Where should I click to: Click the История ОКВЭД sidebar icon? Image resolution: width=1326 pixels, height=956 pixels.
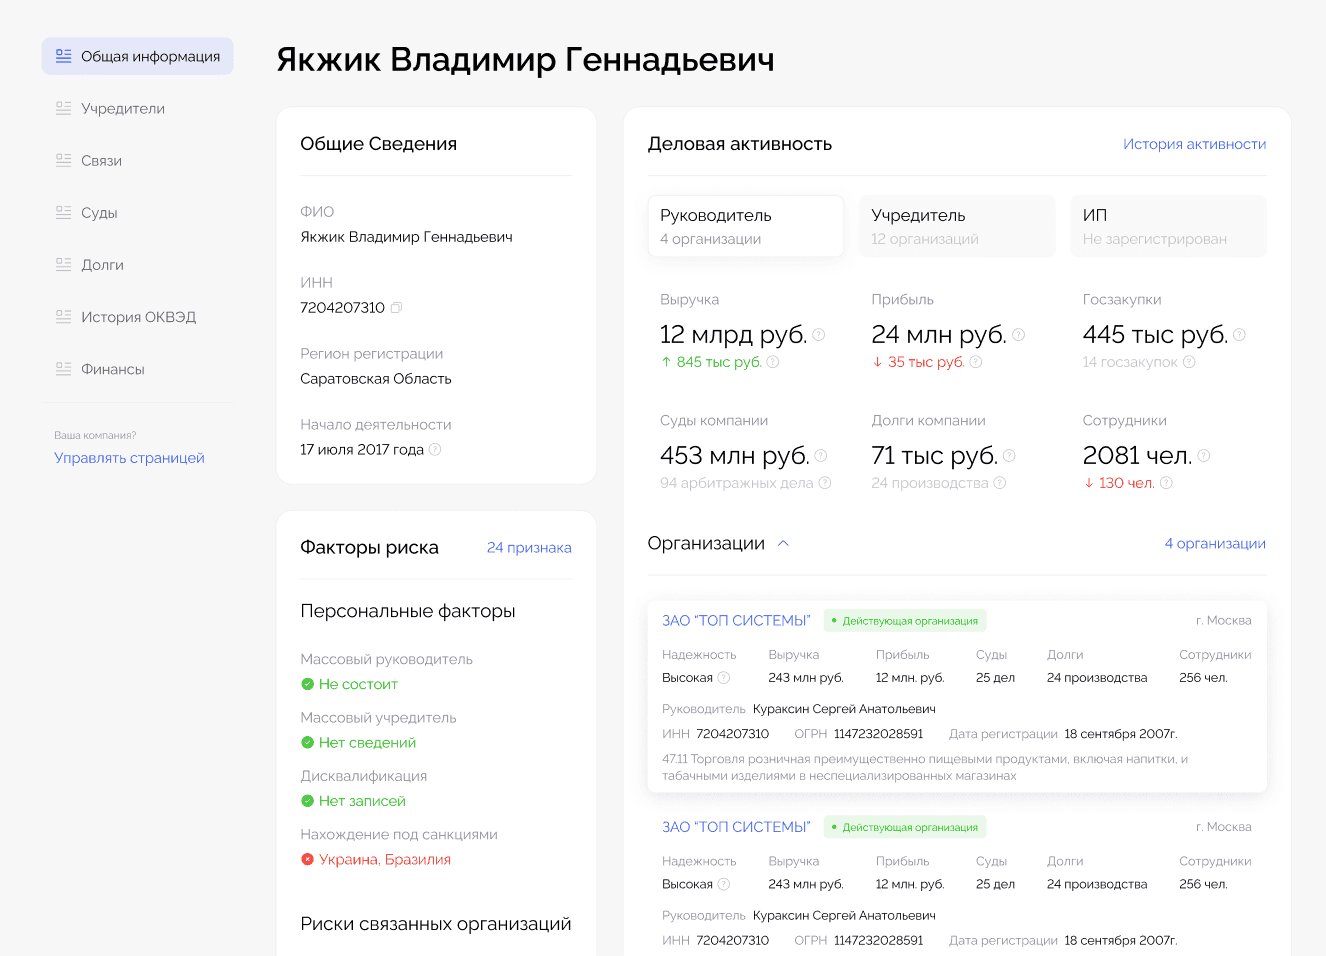[63, 316]
